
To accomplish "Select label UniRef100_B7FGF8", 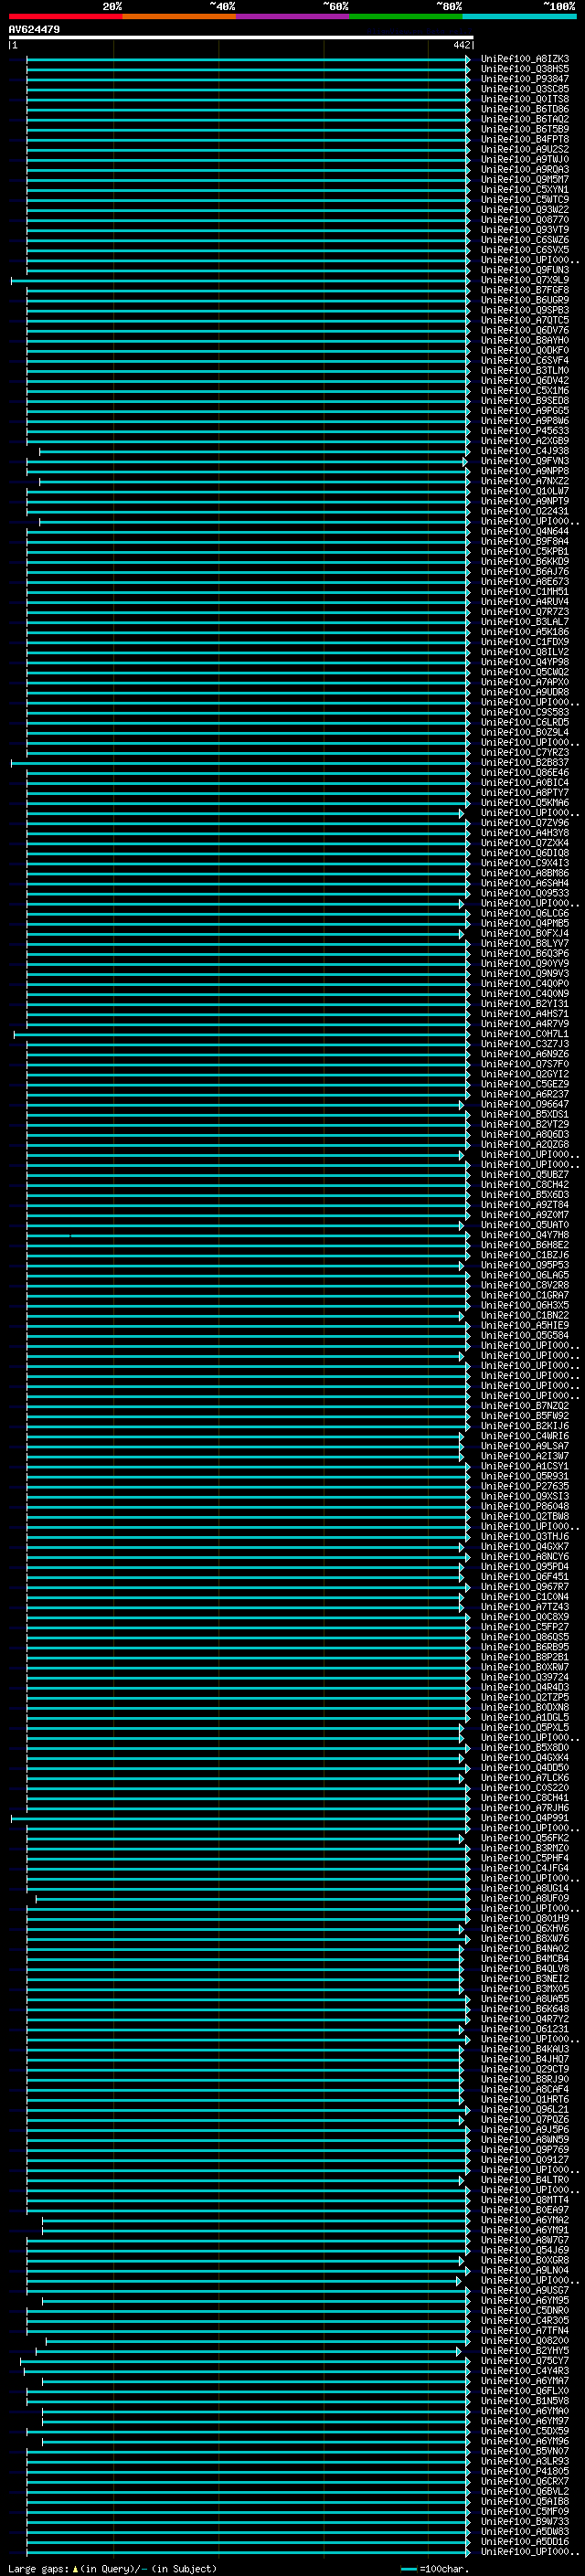I will (525, 290).
